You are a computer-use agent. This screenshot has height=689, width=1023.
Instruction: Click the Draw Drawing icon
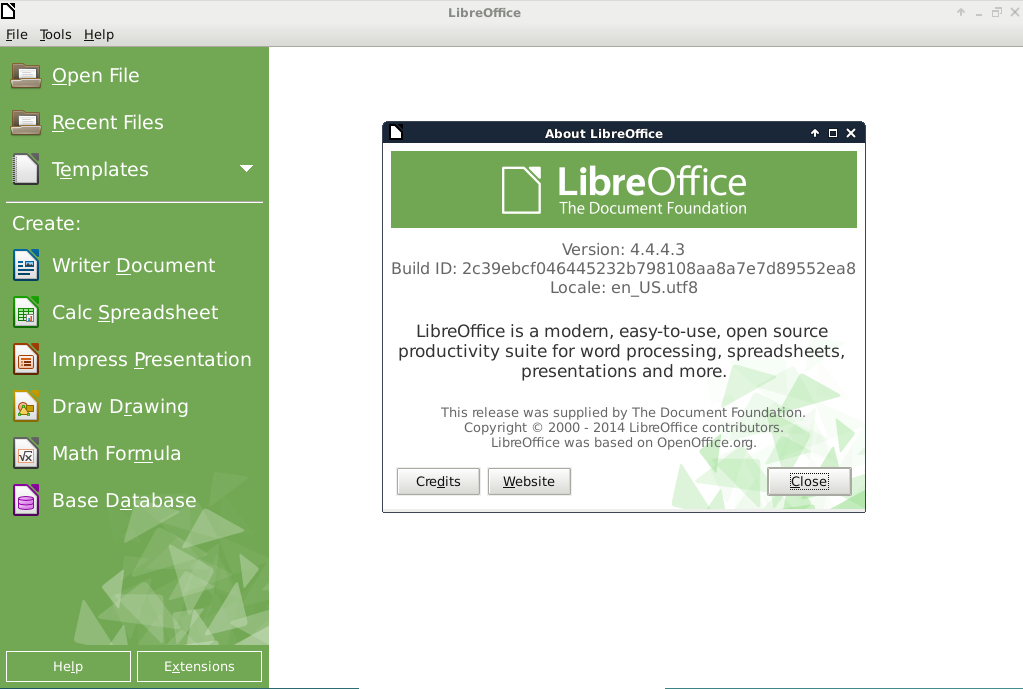click(x=26, y=406)
